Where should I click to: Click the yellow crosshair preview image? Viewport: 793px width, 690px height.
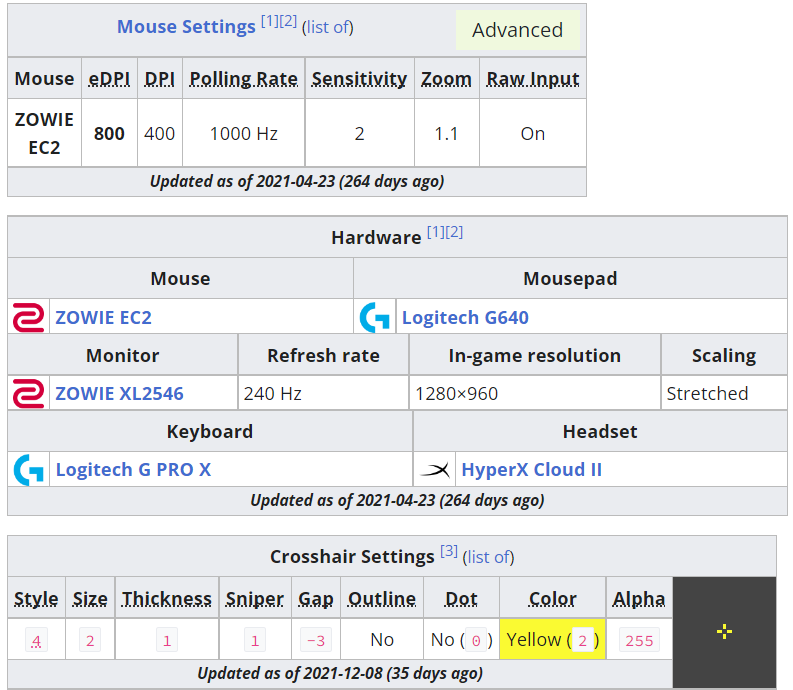pyautogui.click(x=724, y=632)
